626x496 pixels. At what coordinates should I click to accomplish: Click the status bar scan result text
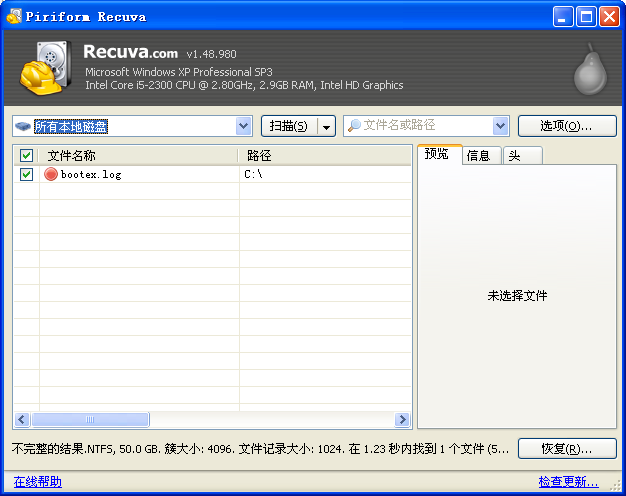tap(260, 449)
